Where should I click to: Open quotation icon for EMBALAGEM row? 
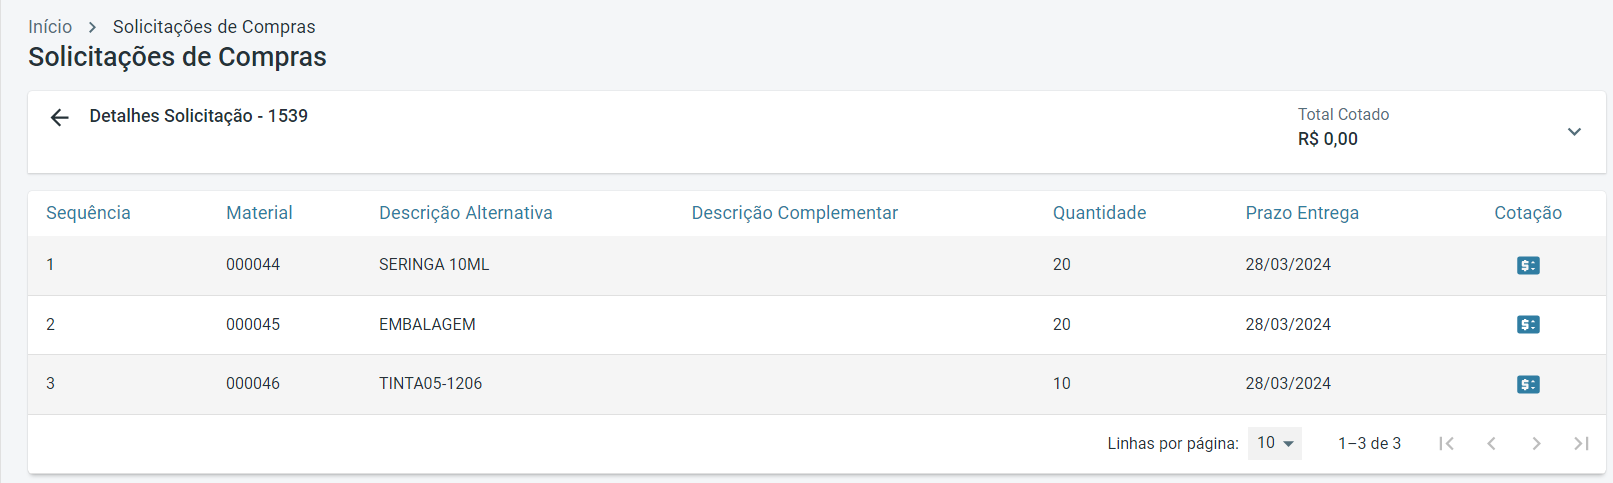pyautogui.click(x=1527, y=324)
